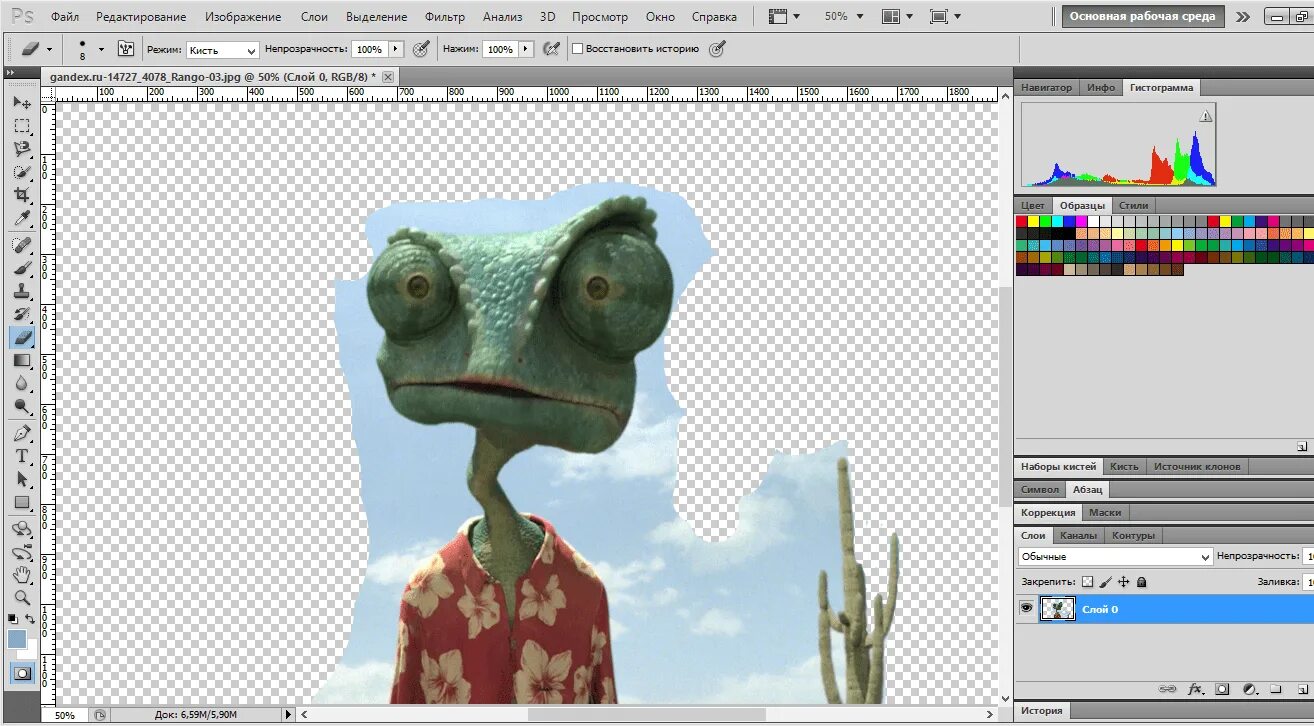Click the Слой 0 layer thumbnail
This screenshot has height=726, width=1314.
[1057, 608]
